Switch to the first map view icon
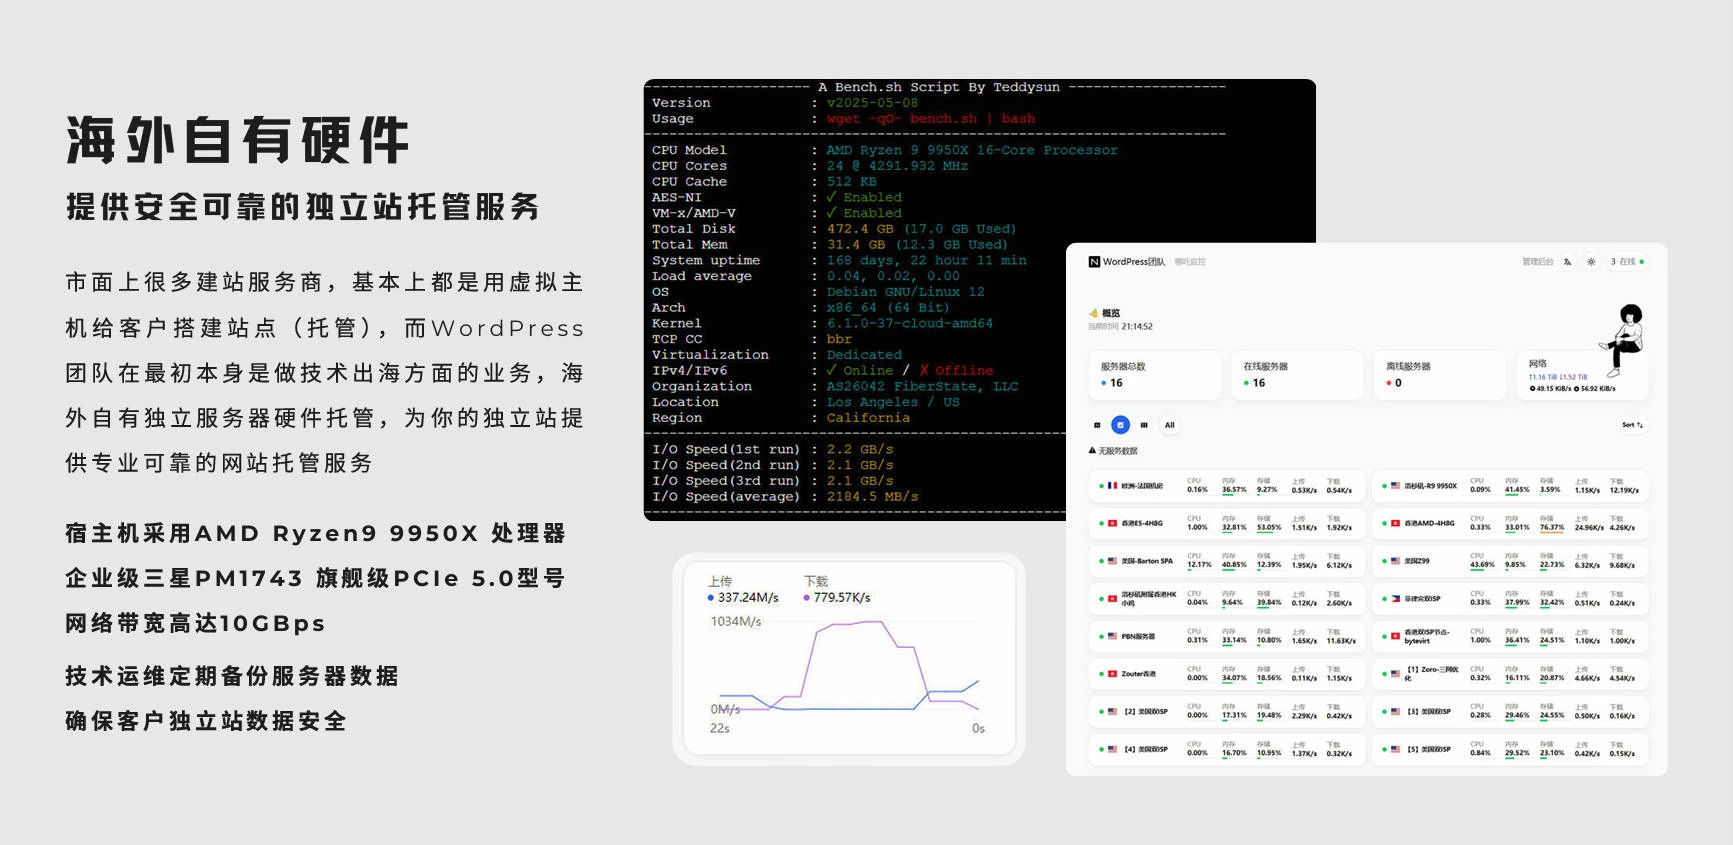The width and height of the screenshot is (1733, 845). (1097, 425)
